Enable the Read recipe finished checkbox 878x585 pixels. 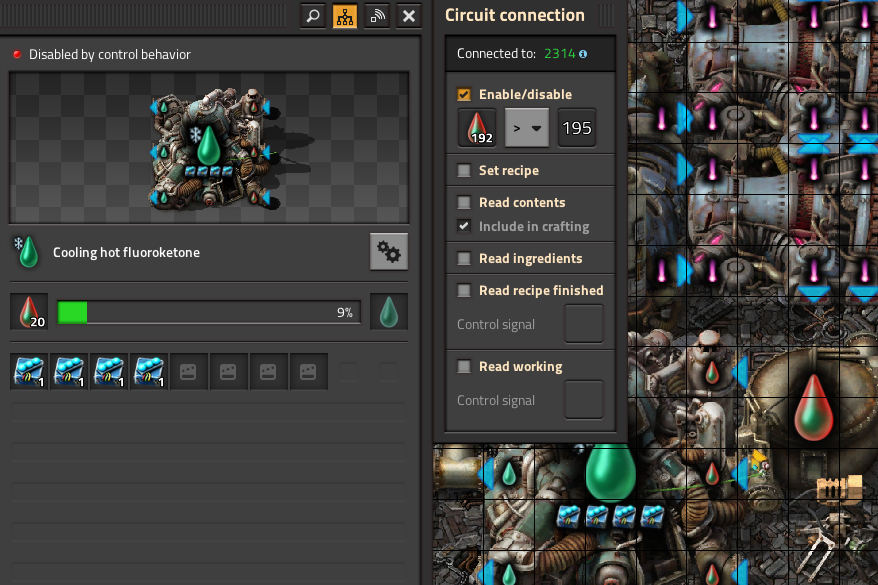point(464,291)
